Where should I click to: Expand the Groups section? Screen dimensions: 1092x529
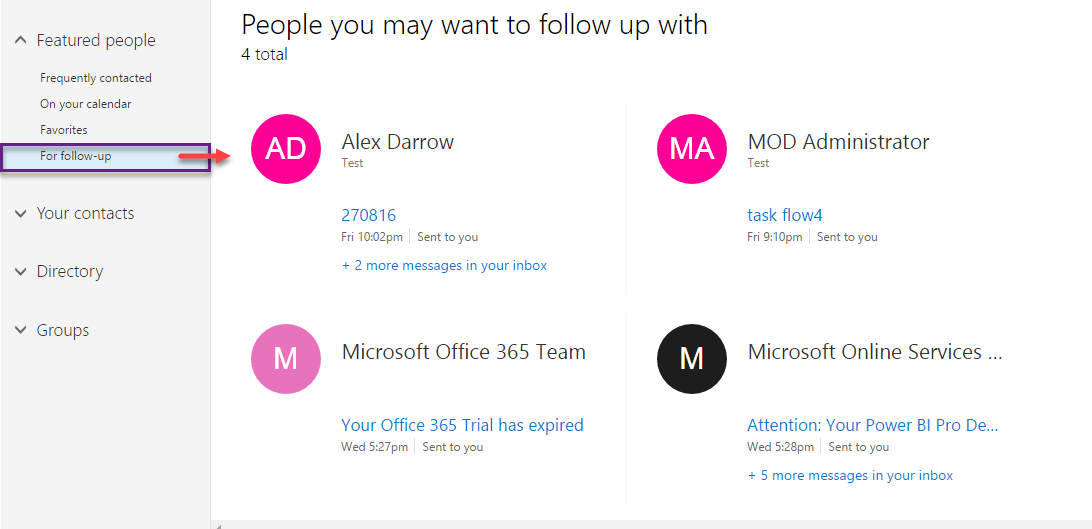(21, 330)
